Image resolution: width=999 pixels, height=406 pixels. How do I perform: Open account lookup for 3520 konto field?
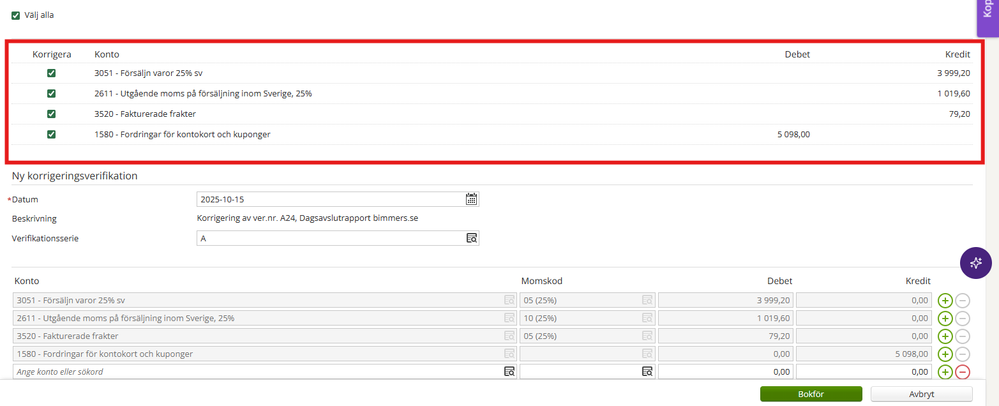[x=509, y=335]
